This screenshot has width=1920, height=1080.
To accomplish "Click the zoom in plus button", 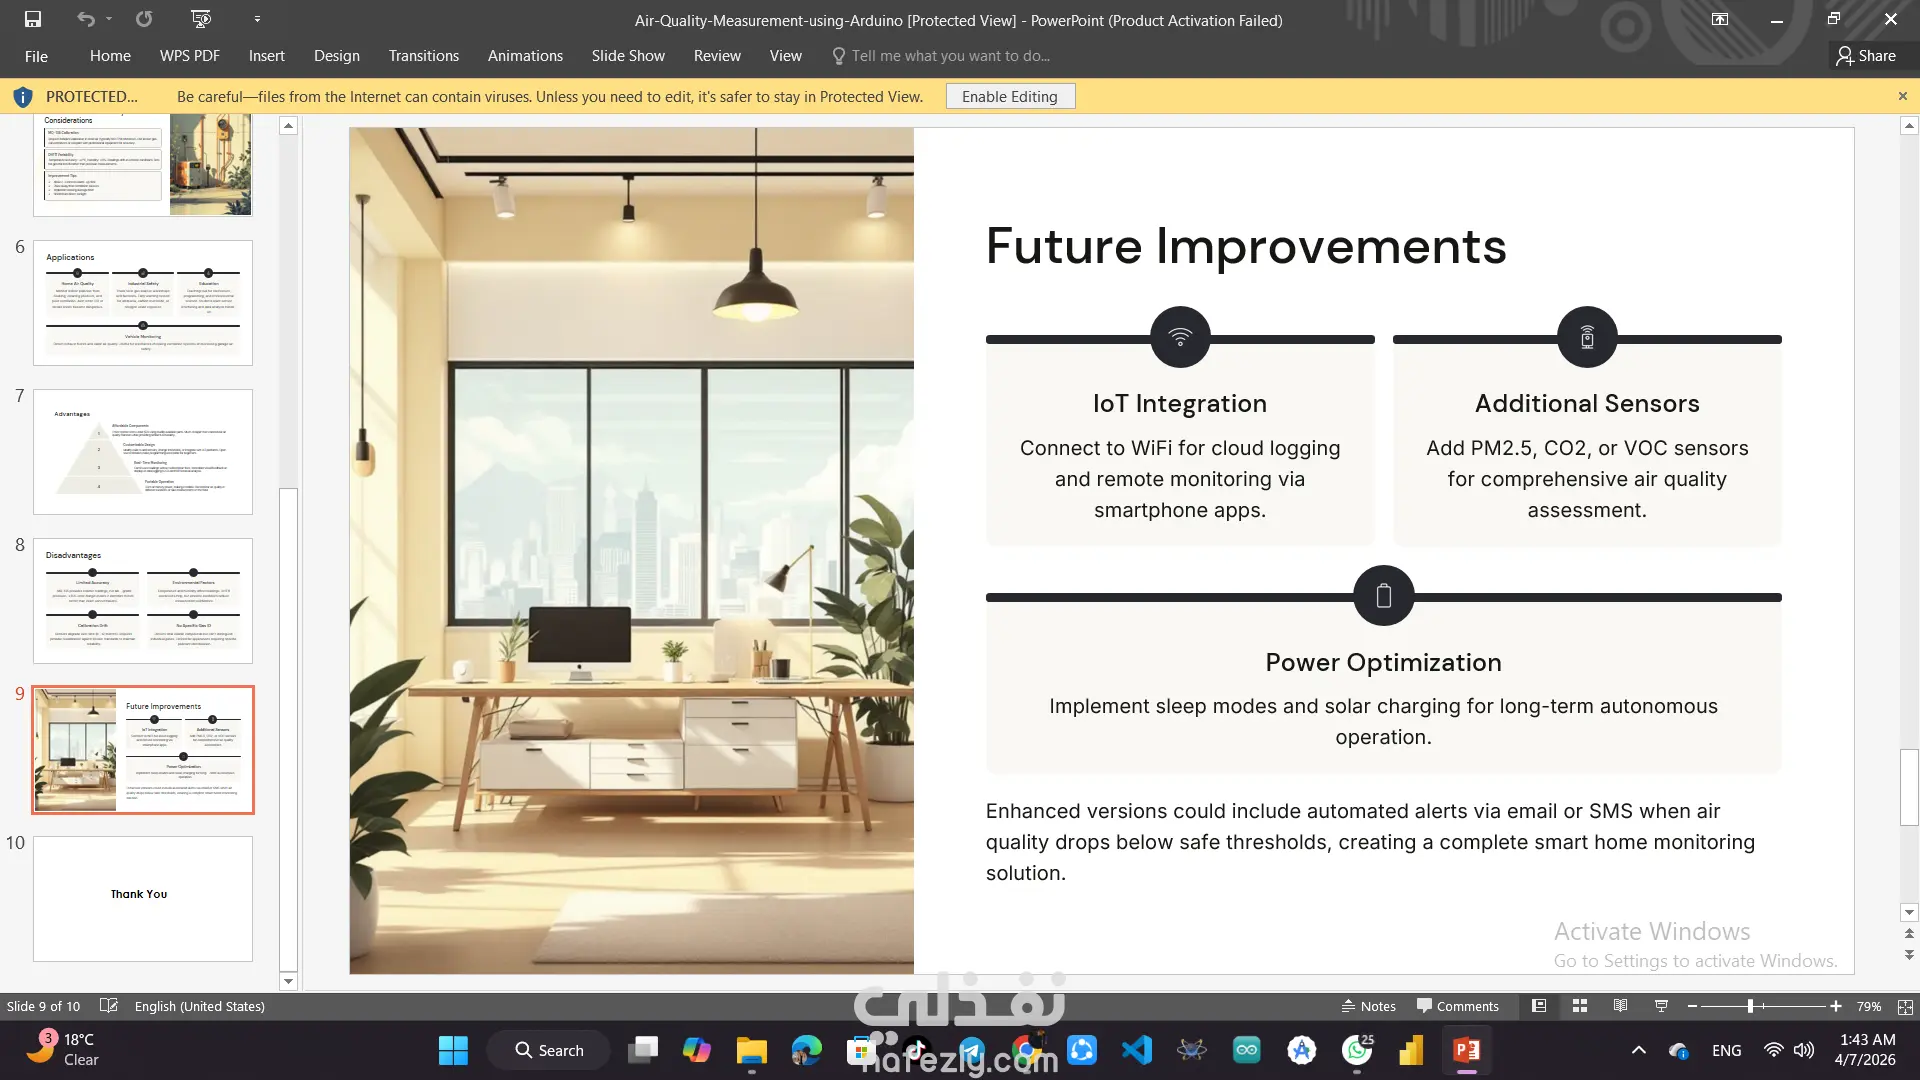I will pyautogui.click(x=1836, y=1006).
